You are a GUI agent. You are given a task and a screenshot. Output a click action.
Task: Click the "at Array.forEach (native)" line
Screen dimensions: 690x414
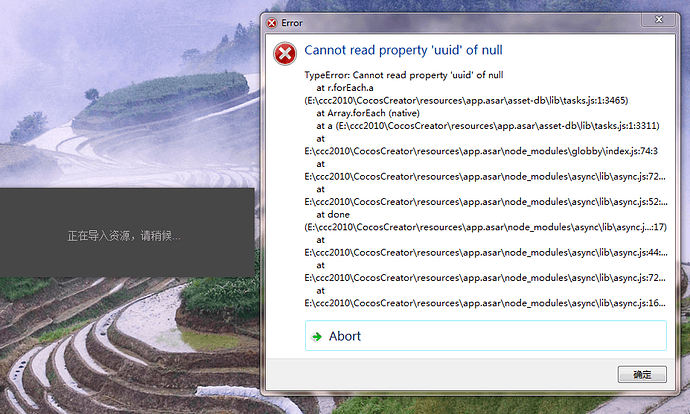tap(368, 113)
